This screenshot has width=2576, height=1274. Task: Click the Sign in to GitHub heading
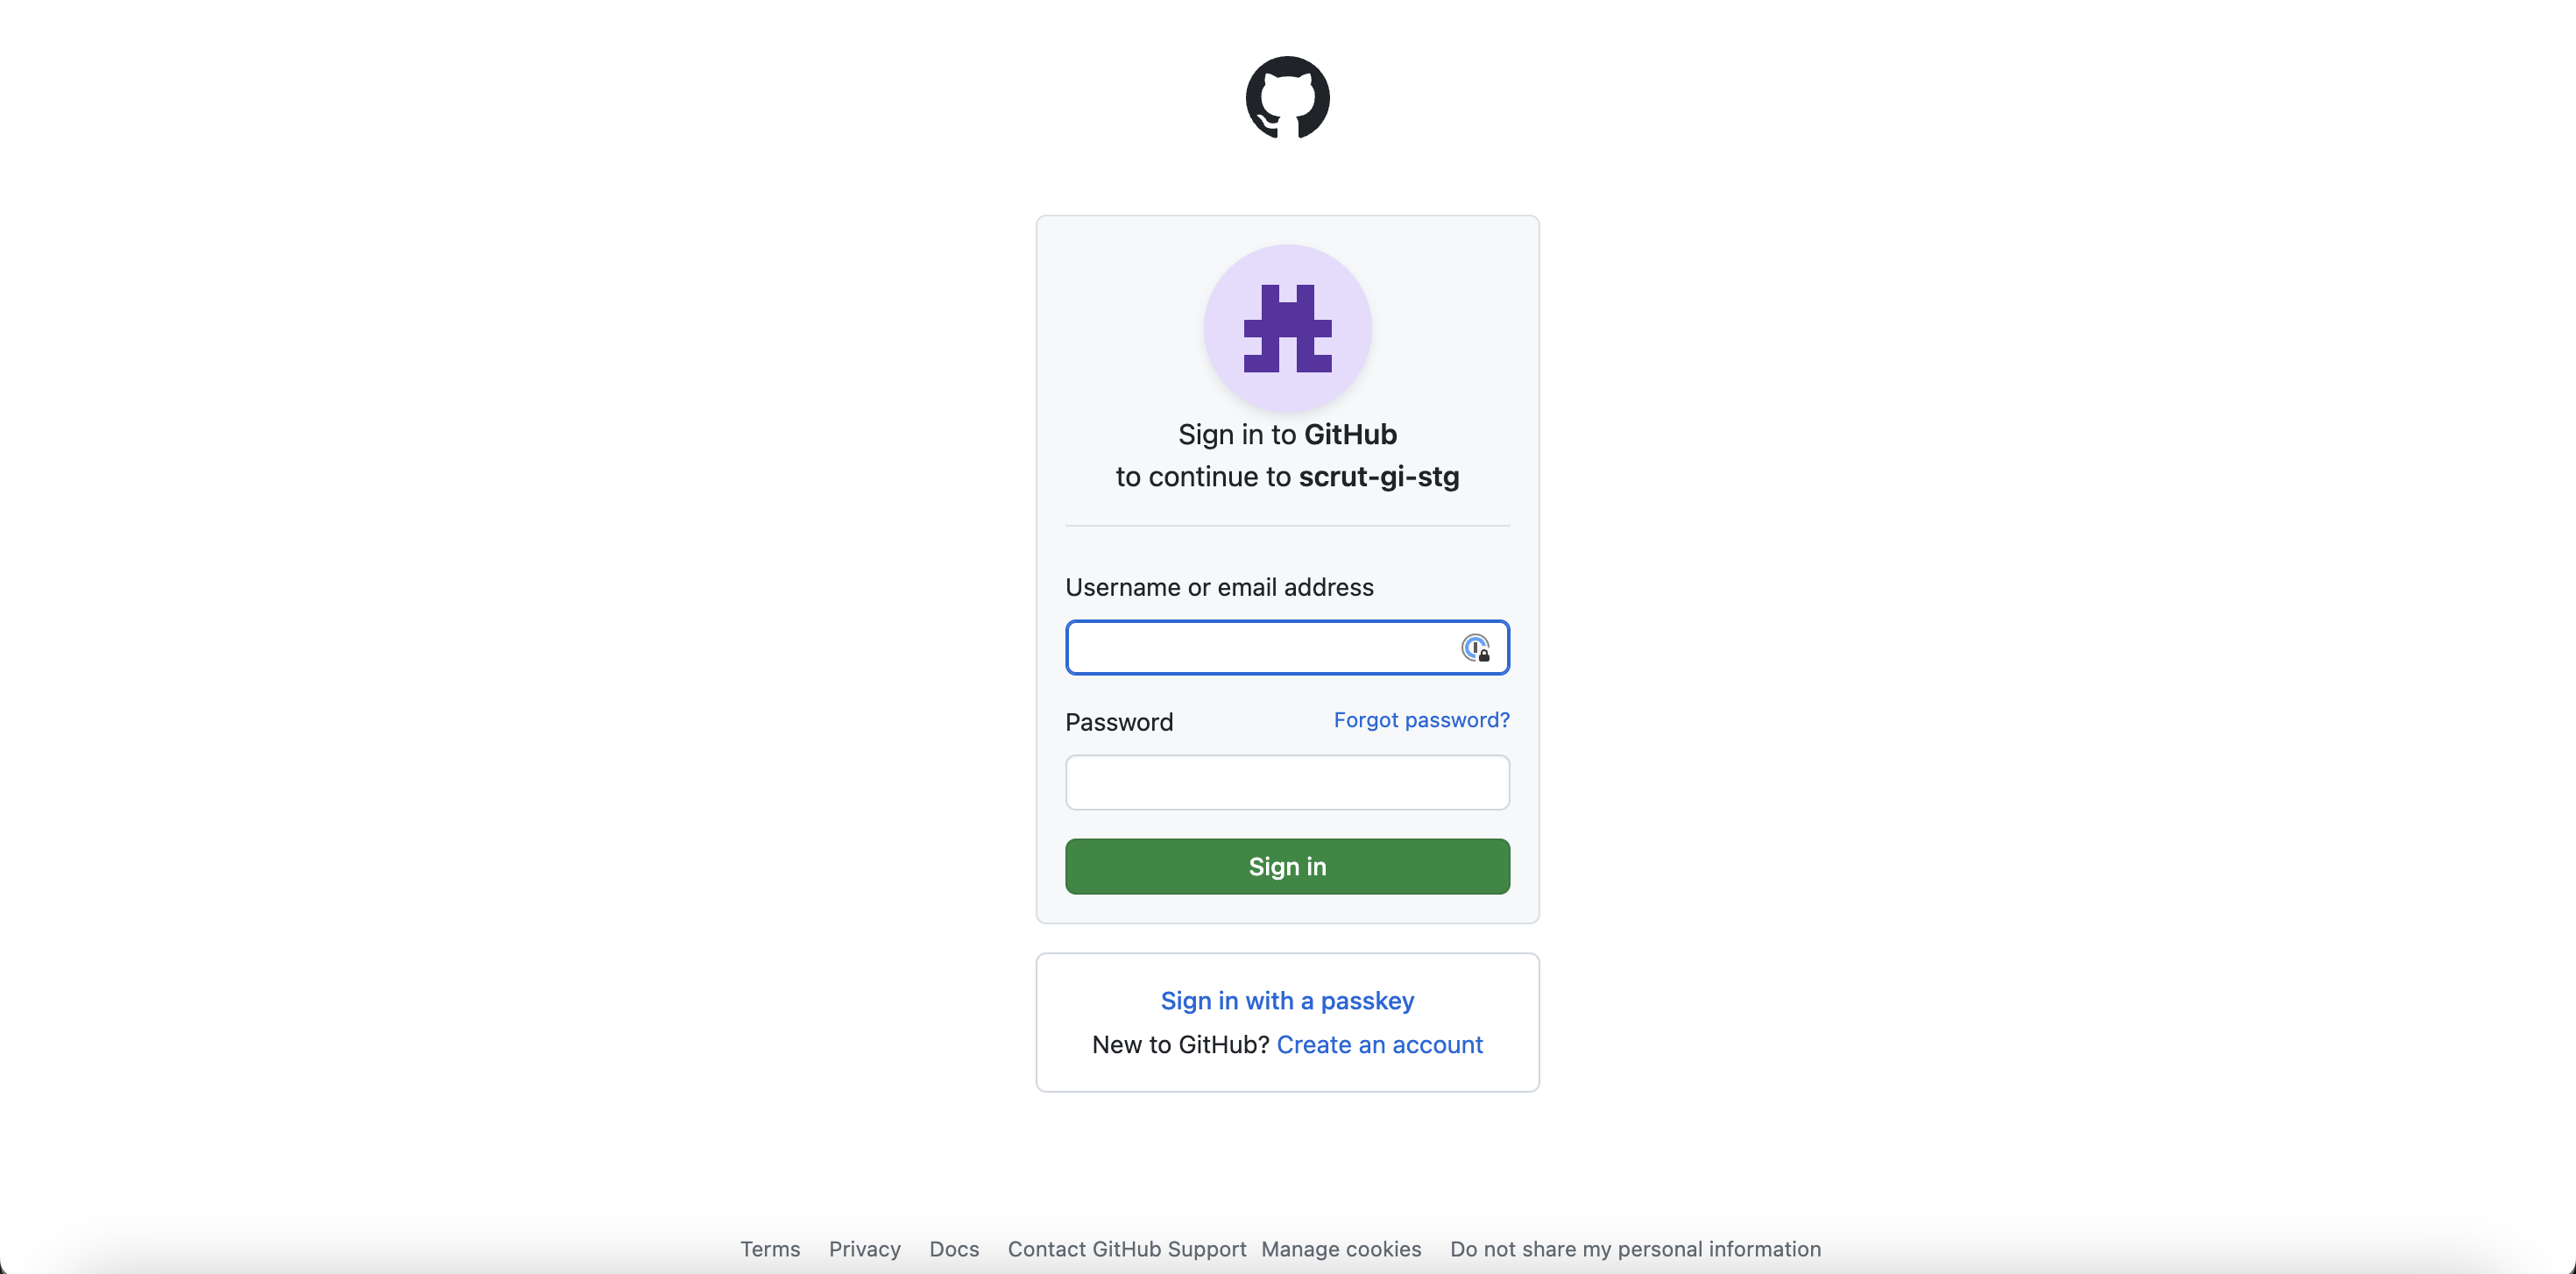point(1287,434)
